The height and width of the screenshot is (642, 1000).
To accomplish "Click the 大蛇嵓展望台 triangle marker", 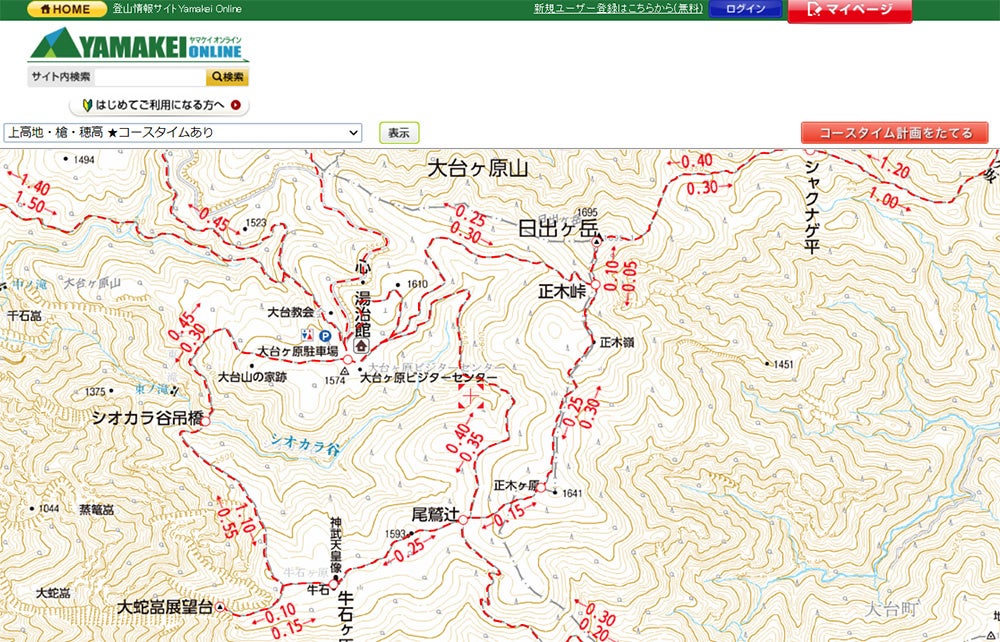I will tap(221, 608).
